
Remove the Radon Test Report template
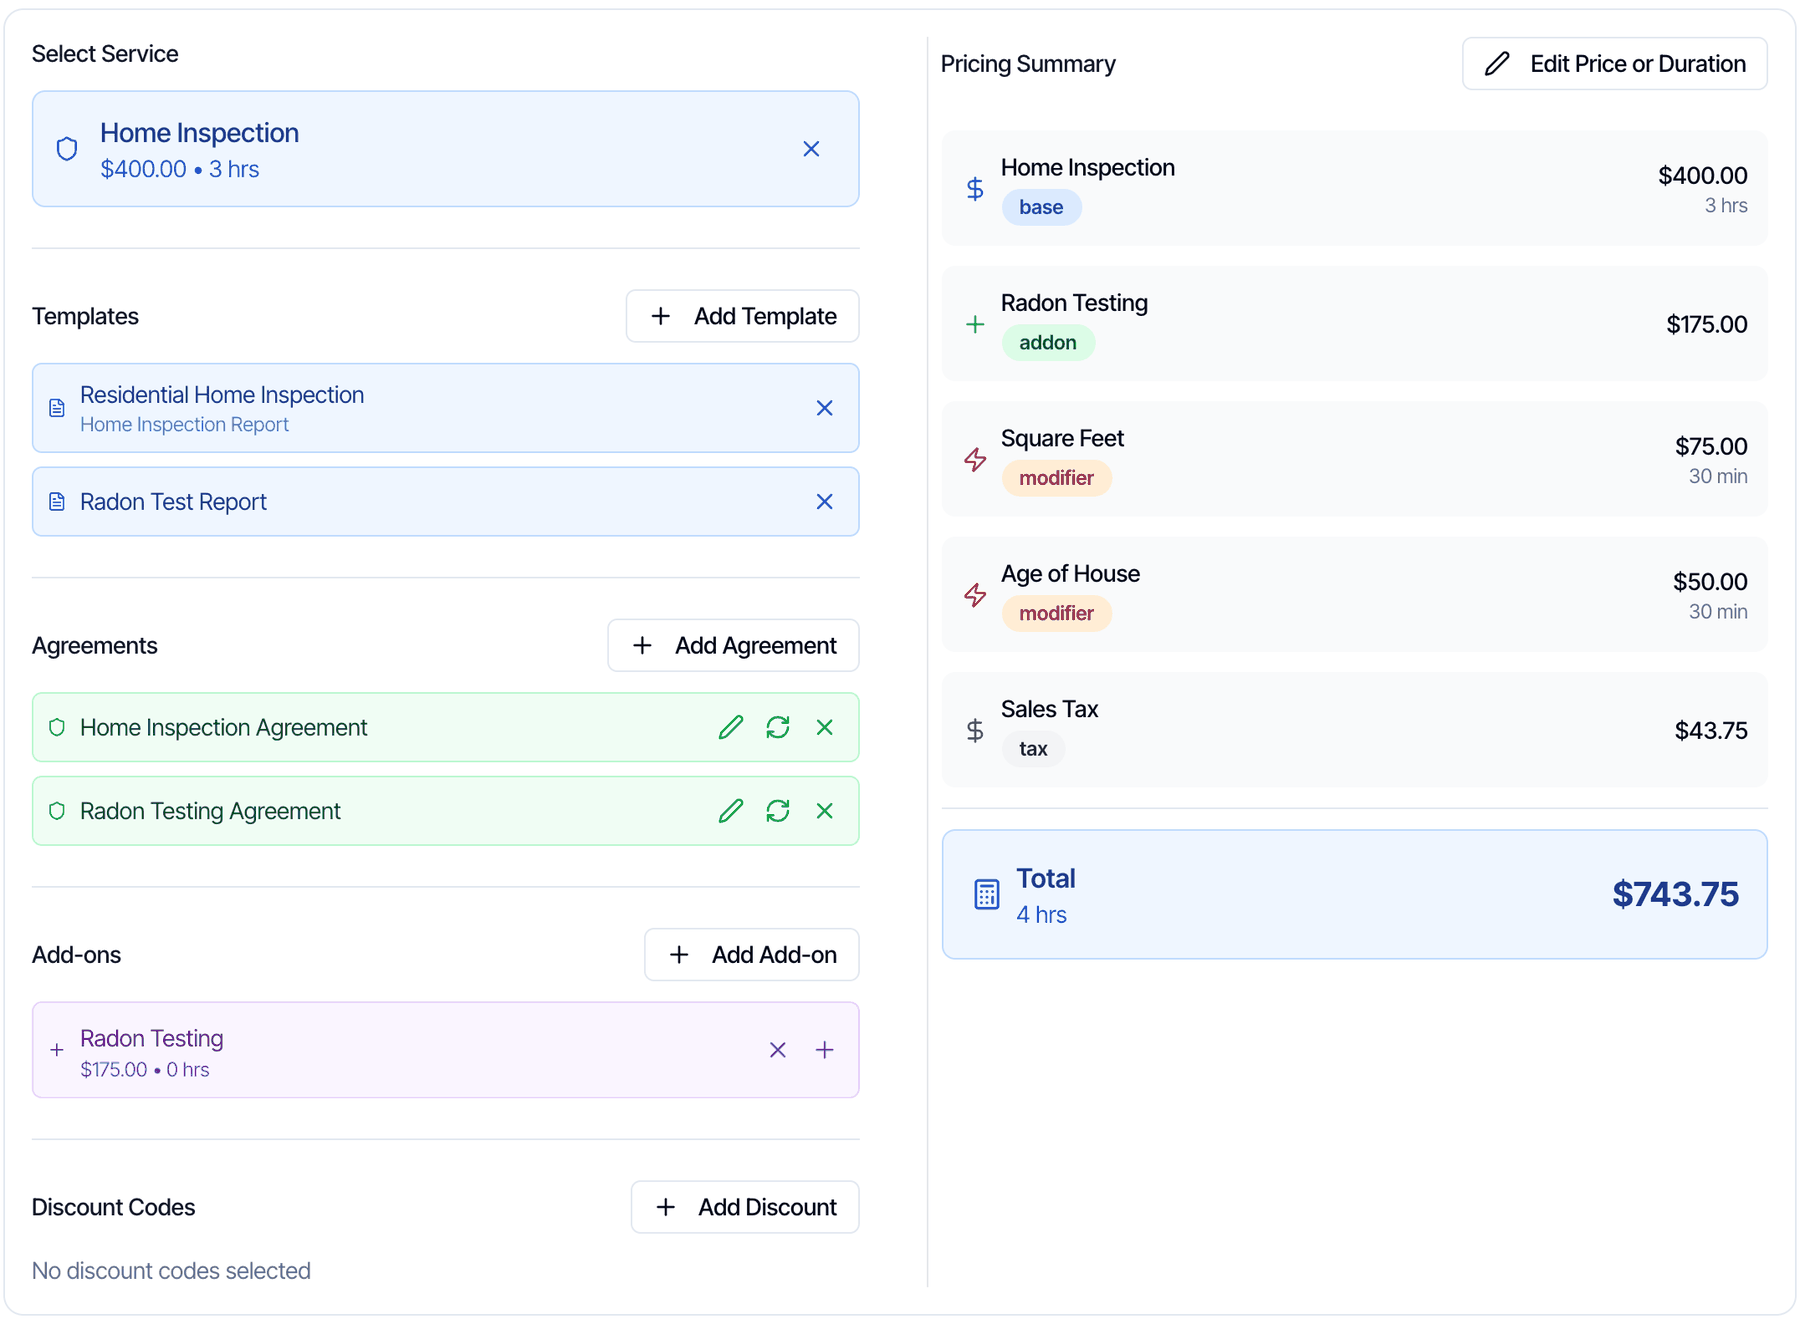click(x=824, y=502)
